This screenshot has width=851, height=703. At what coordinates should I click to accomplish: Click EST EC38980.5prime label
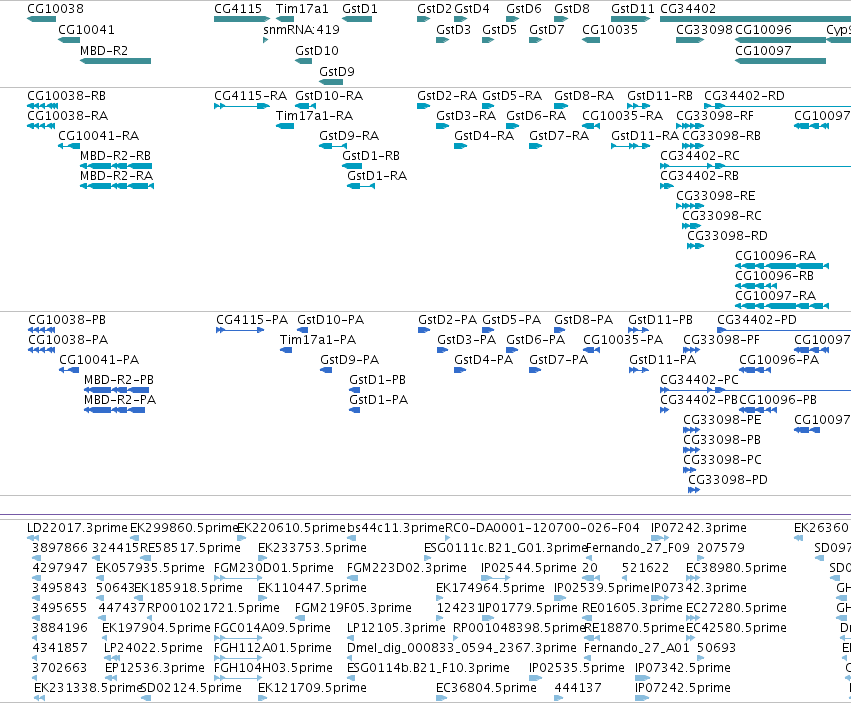coord(736,568)
